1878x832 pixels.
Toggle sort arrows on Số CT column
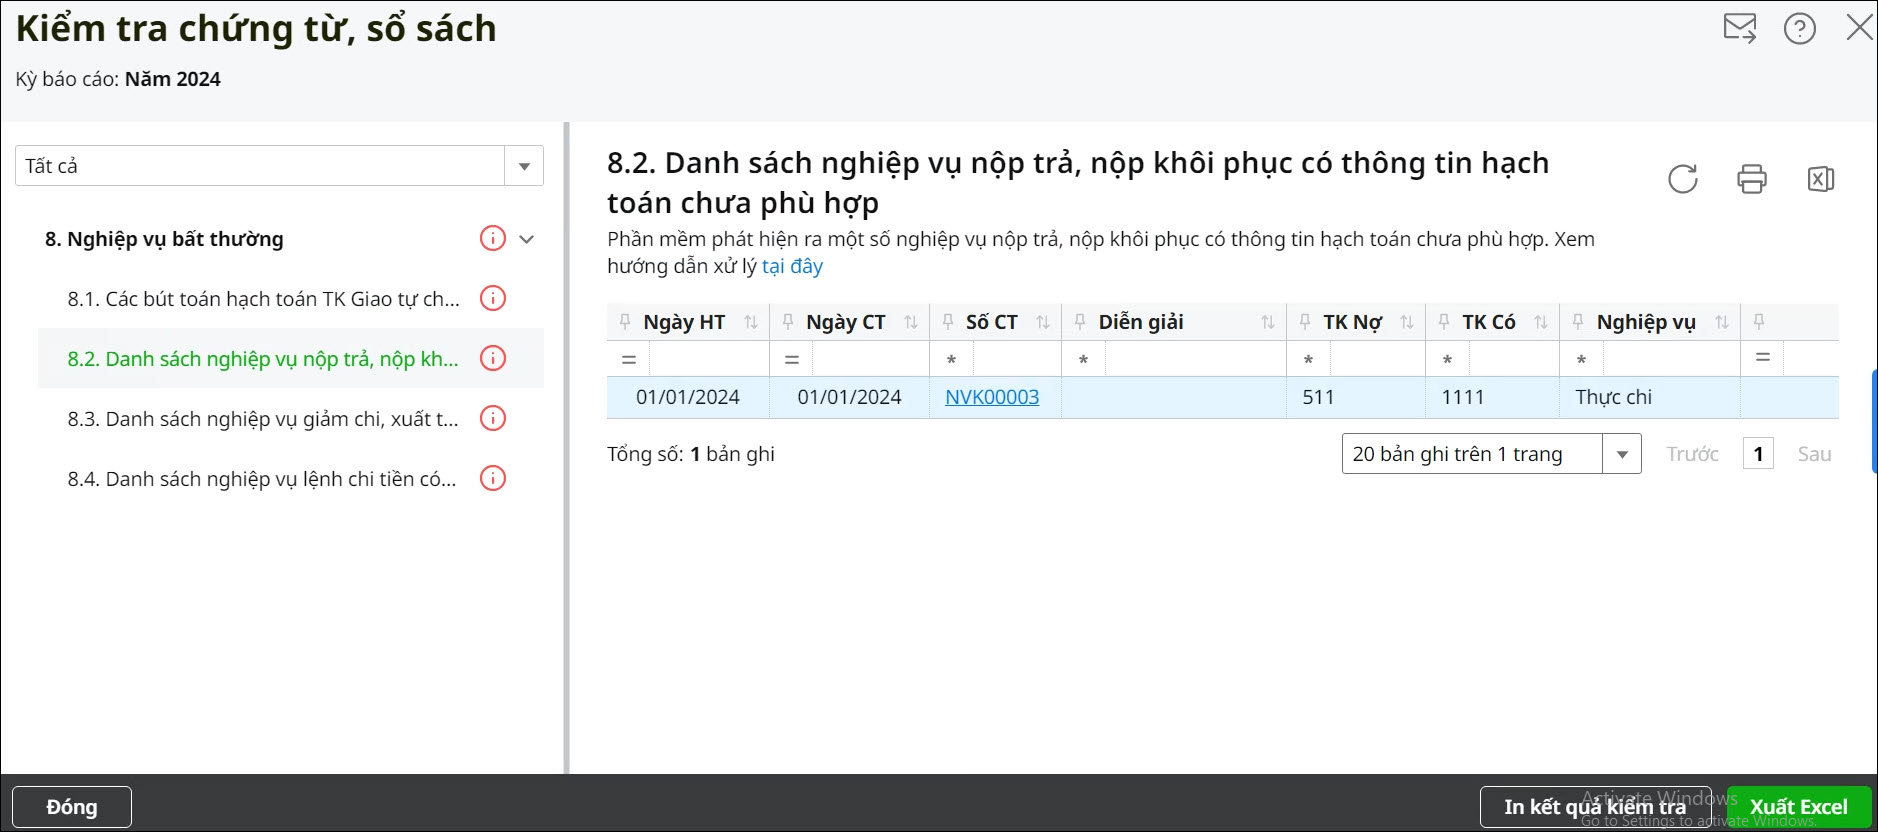tap(1043, 322)
